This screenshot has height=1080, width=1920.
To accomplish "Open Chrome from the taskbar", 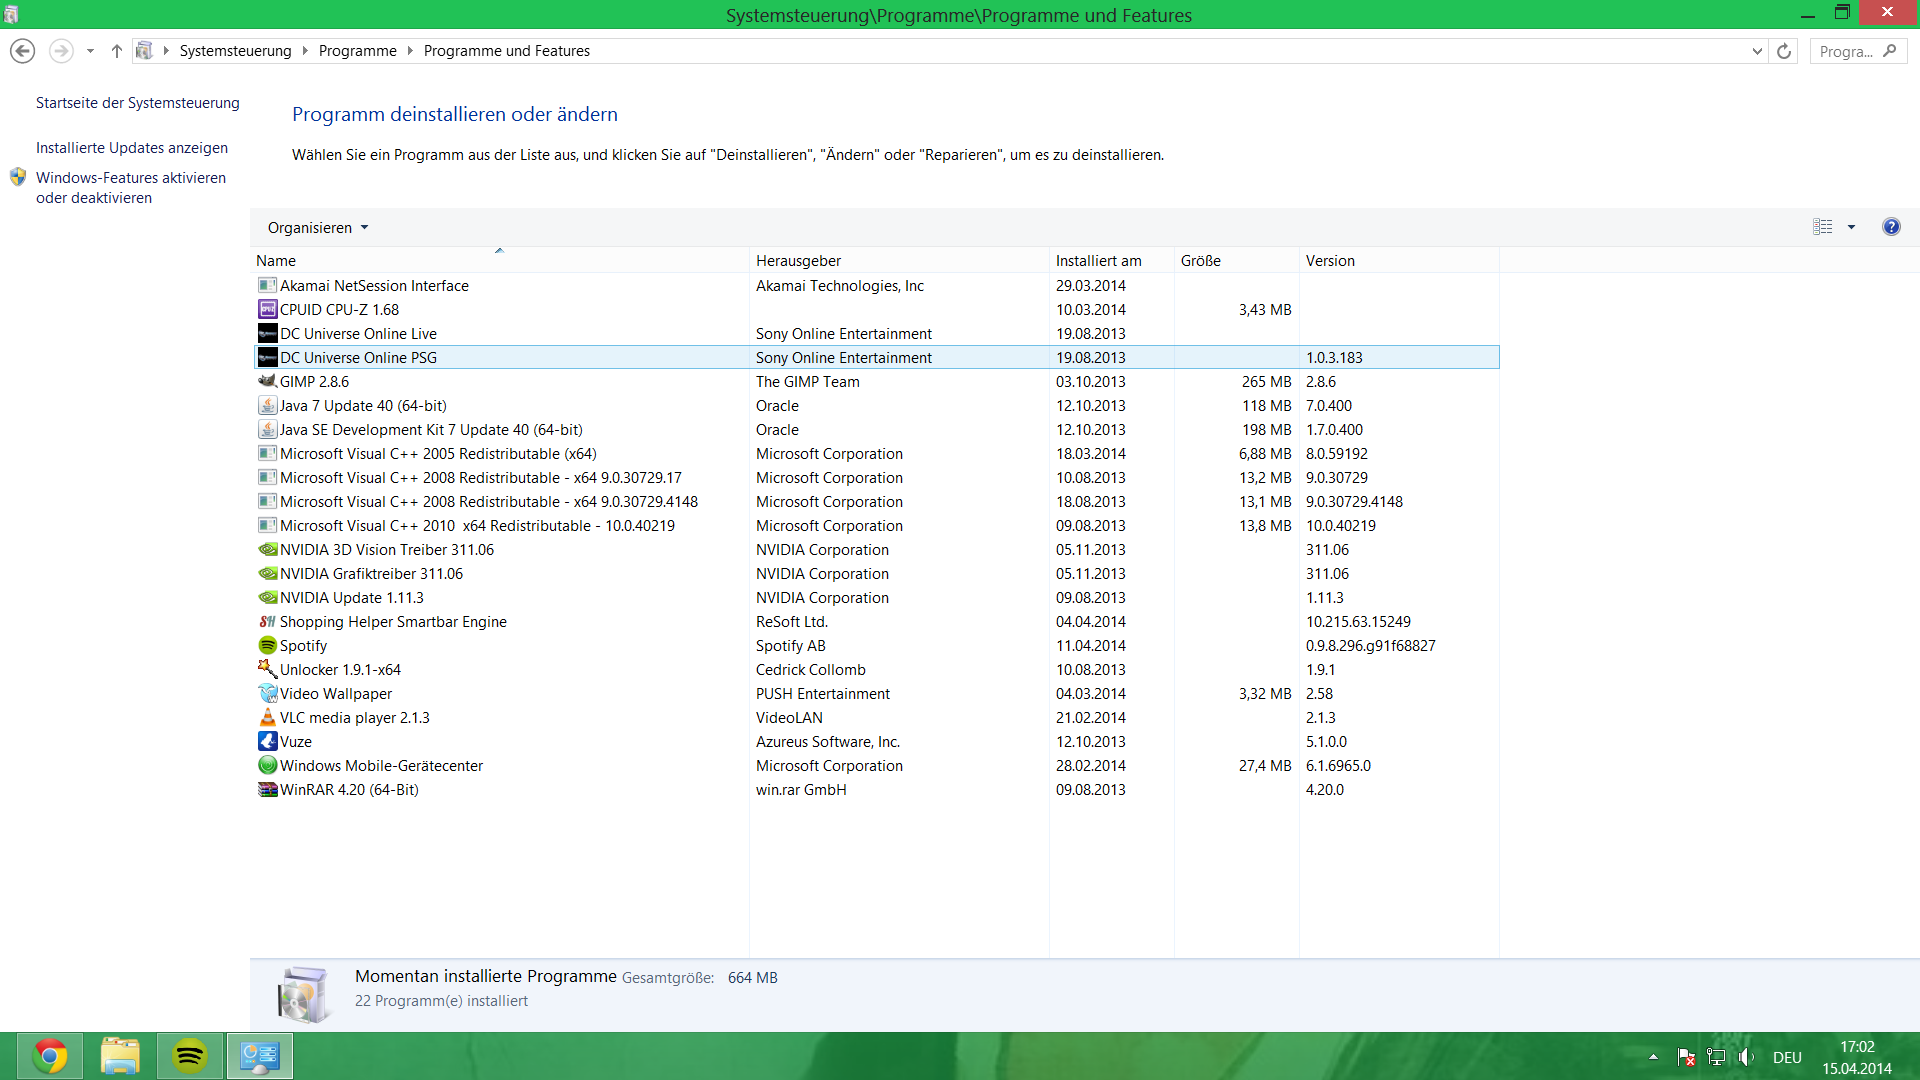I will click(x=50, y=1056).
